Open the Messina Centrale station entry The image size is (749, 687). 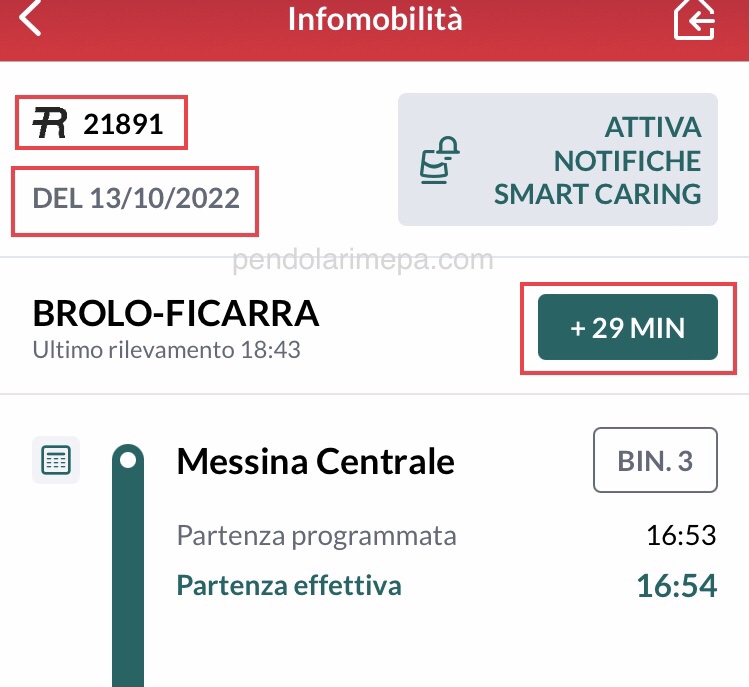315,461
